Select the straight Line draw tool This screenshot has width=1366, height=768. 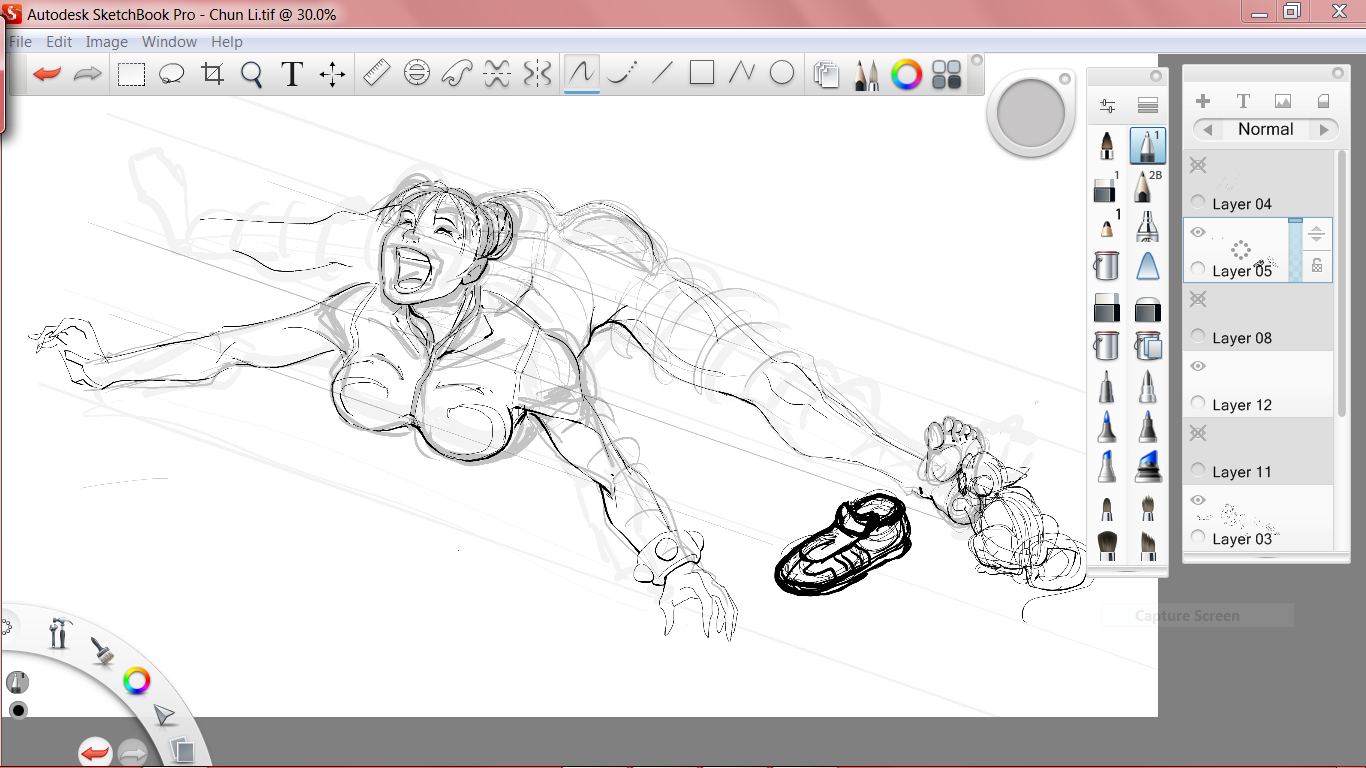[x=662, y=73]
